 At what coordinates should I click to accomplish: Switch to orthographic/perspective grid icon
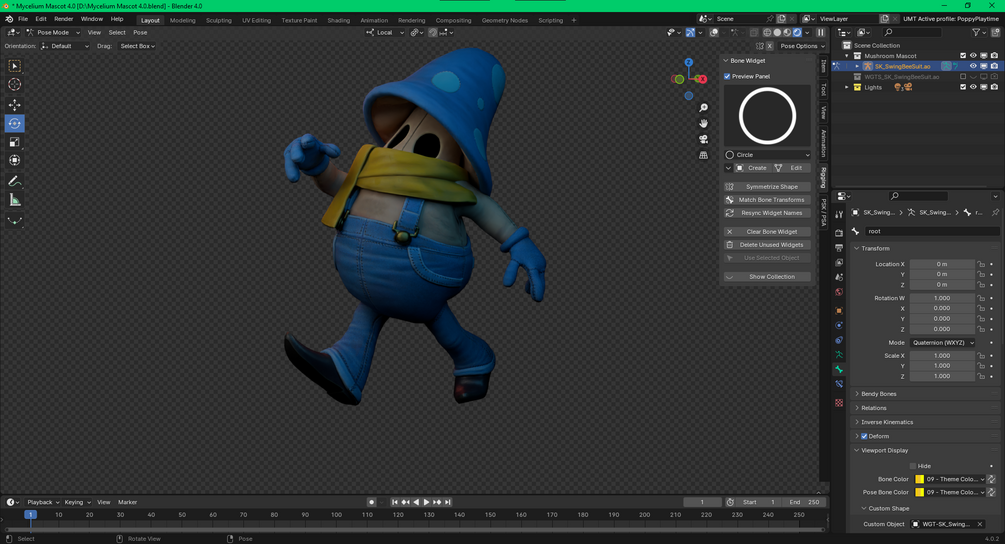704,155
